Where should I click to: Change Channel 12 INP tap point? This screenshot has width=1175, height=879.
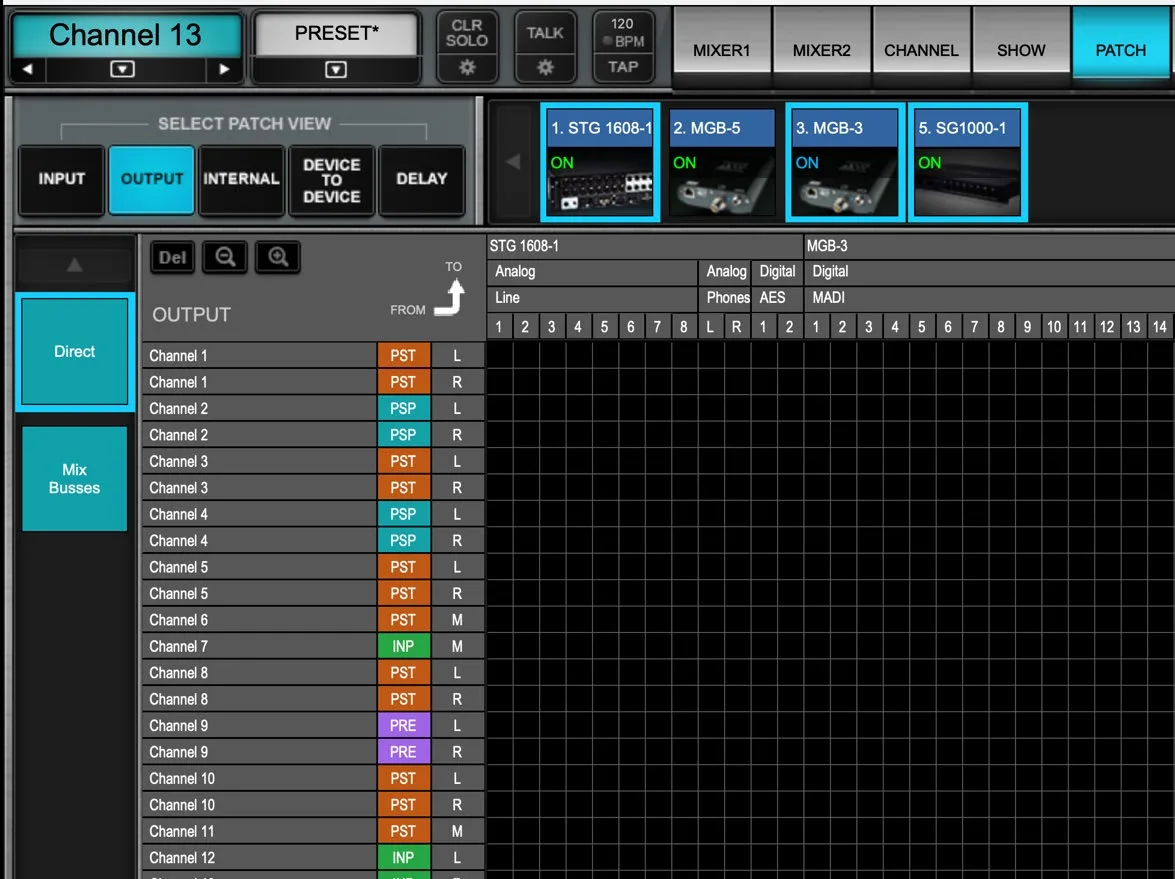(403, 857)
